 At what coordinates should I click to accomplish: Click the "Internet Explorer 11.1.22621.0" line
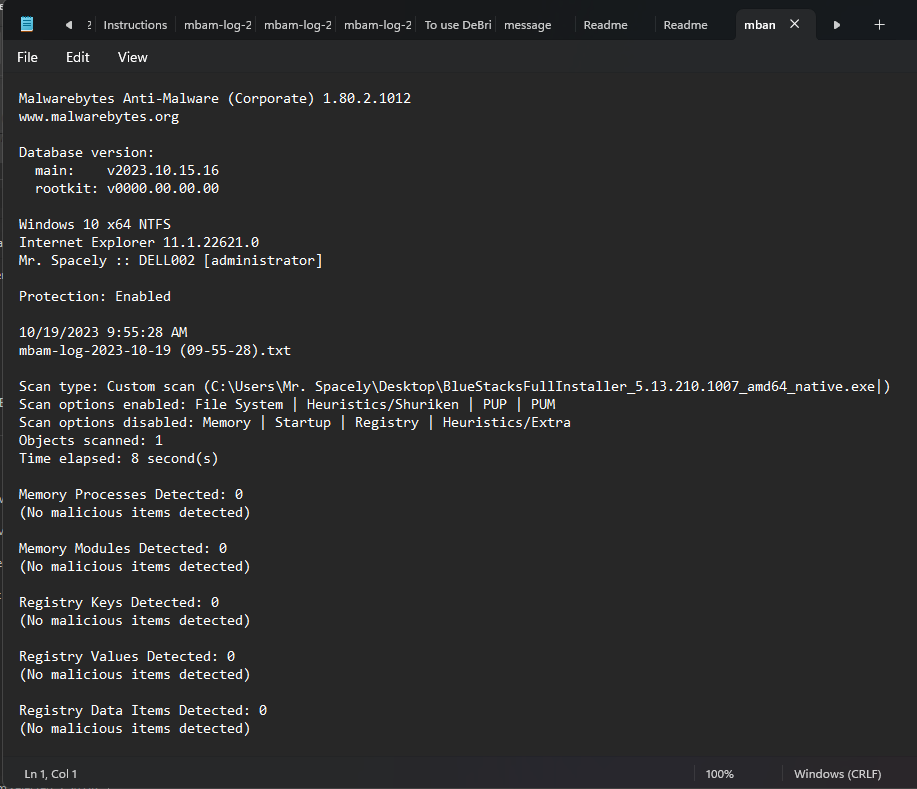[x=139, y=242]
